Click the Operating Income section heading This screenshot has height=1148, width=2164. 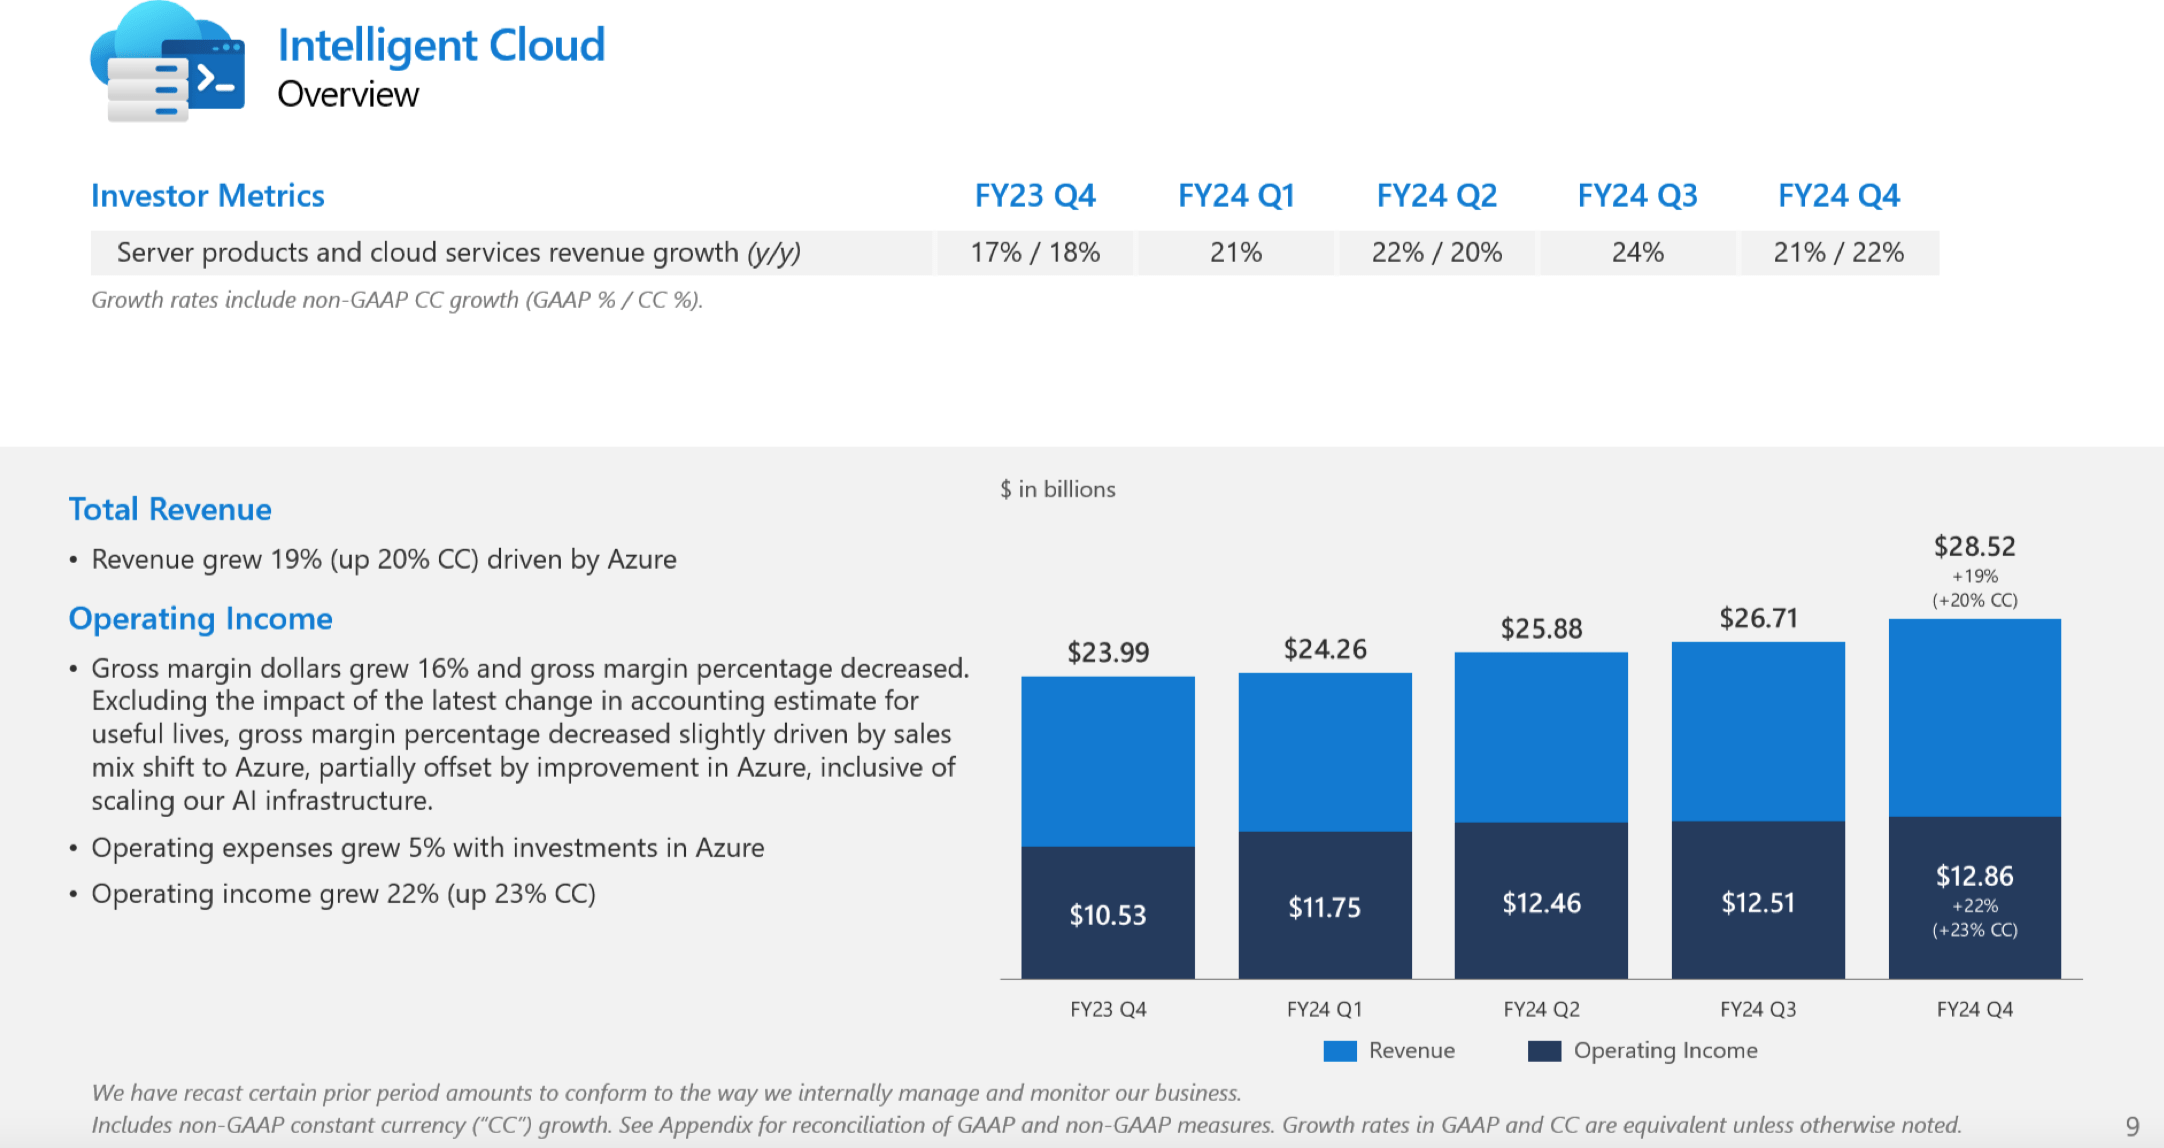point(200,618)
